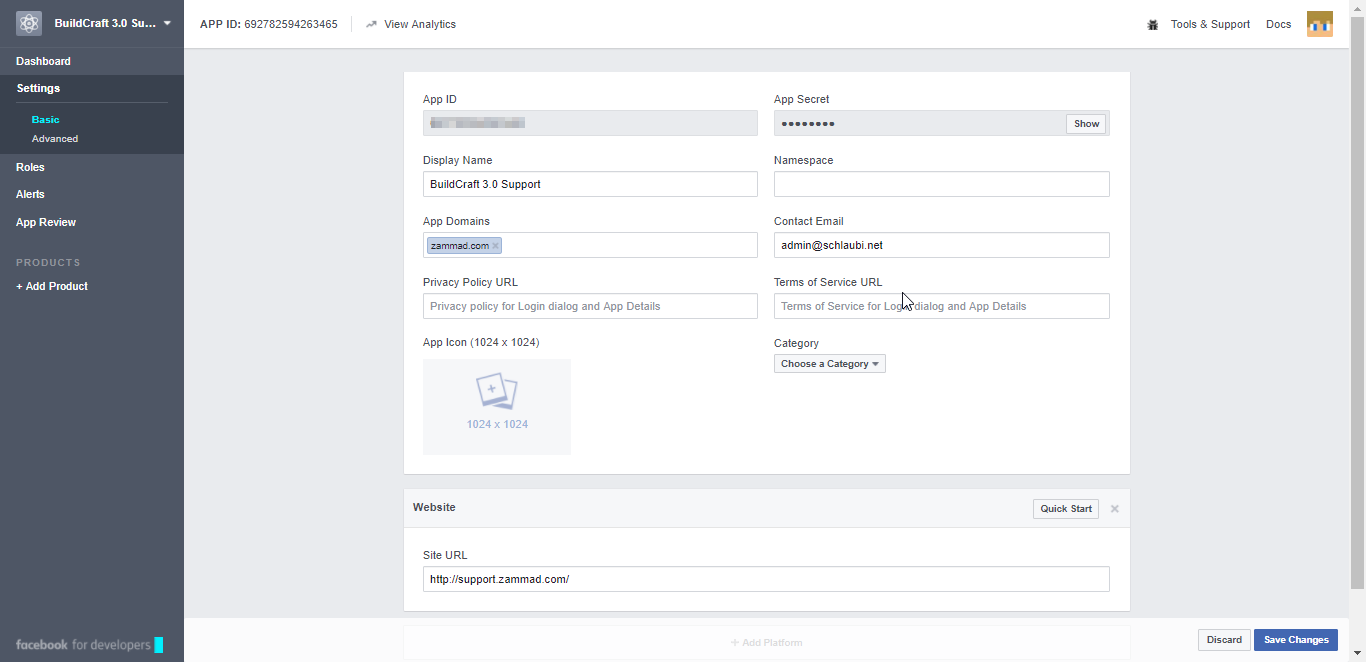Click the APP ID number in top bar
Viewport: 1366px width, 662px height.
pyautogui.click(x=291, y=24)
